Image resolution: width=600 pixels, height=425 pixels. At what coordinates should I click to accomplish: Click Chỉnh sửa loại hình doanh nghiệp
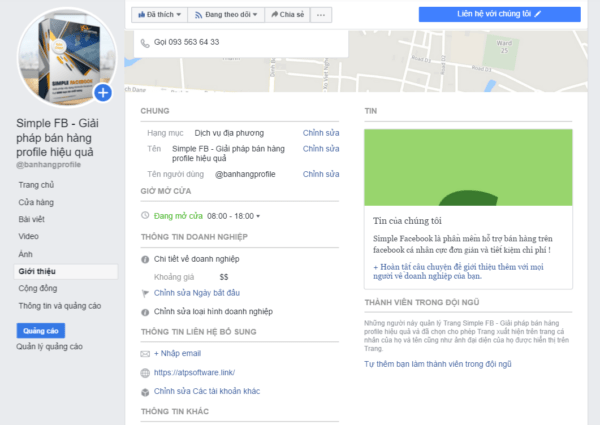pos(213,312)
